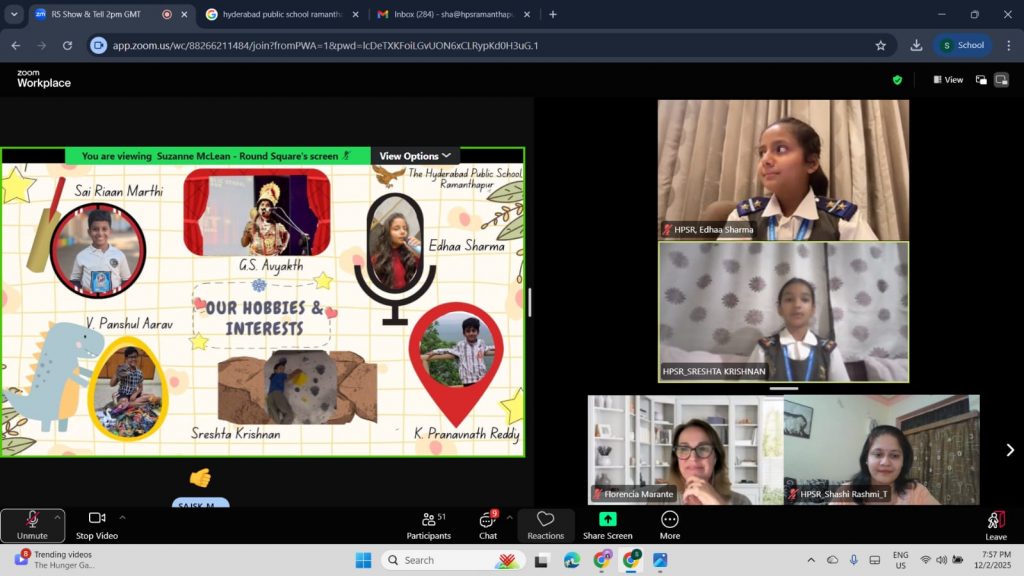Open the Participants panel
Screen dimensions: 1024x576
pyautogui.click(x=428, y=524)
